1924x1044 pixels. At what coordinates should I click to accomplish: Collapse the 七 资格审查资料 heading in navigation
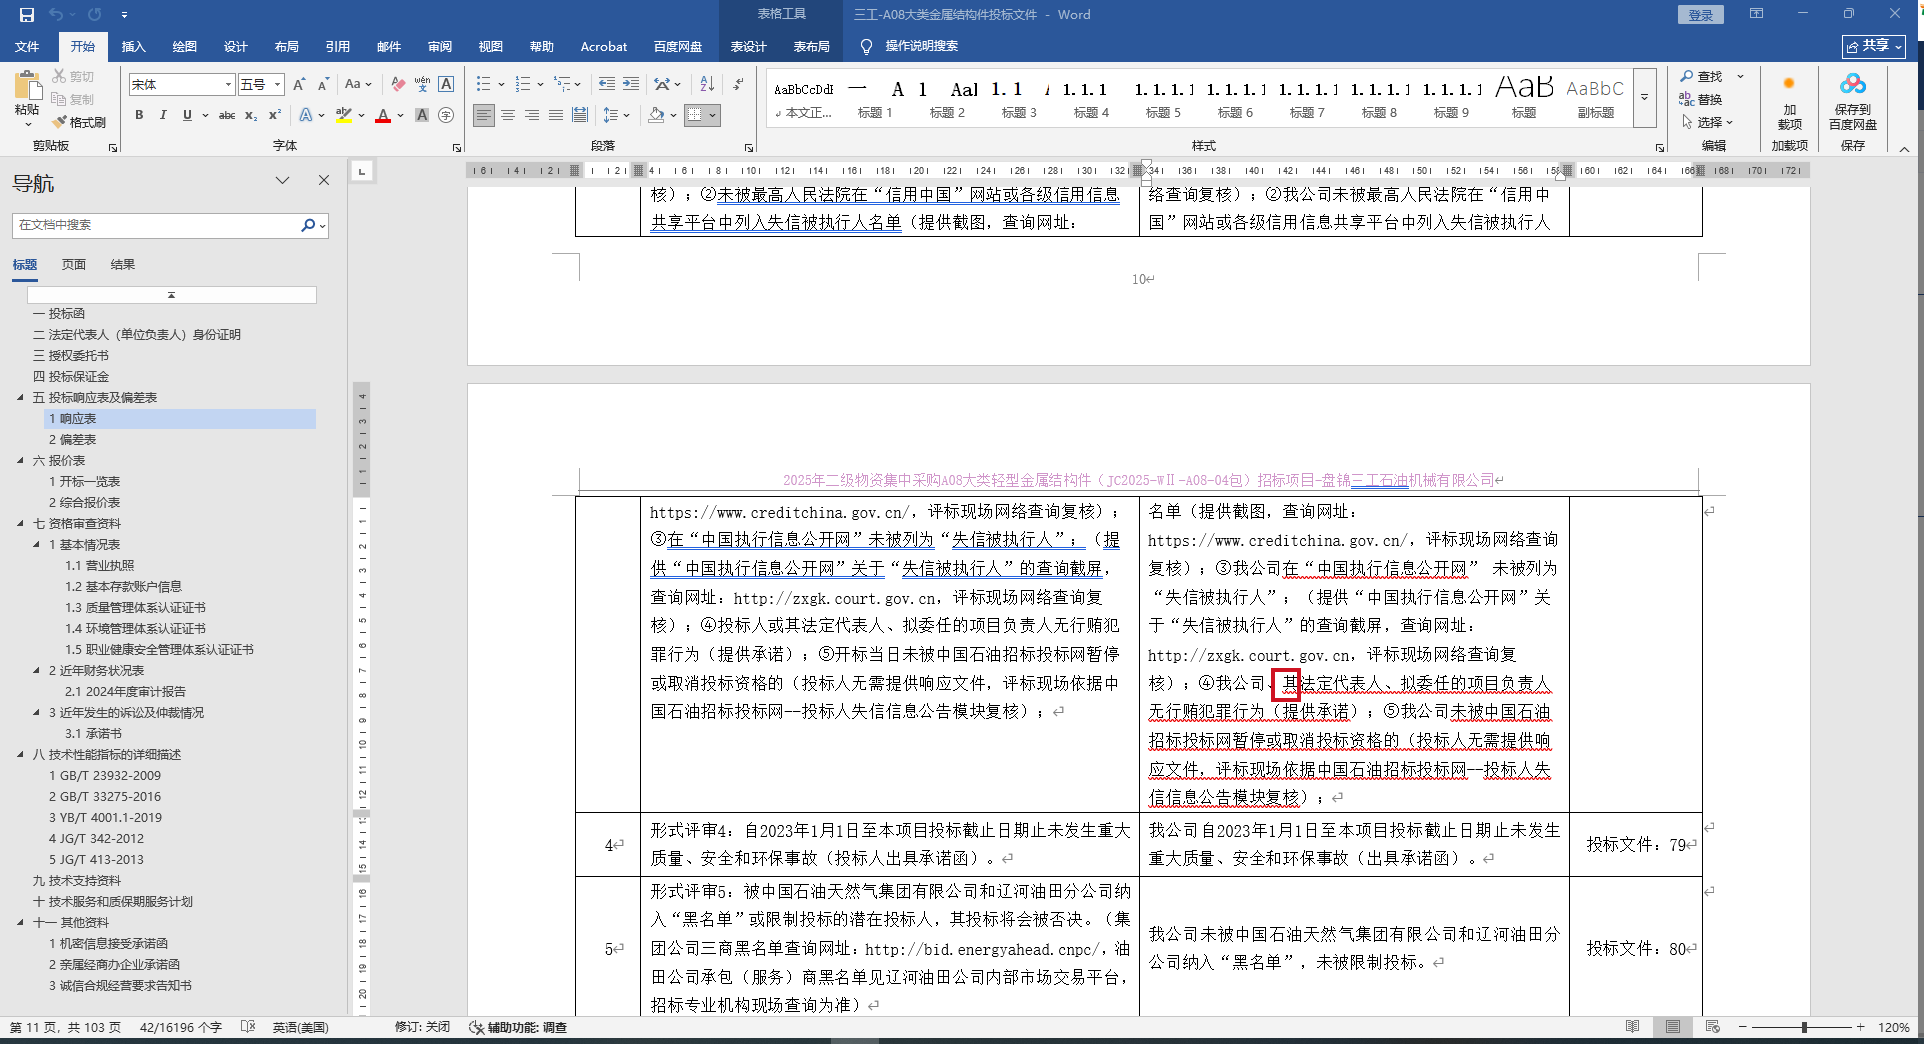[21, 523]
